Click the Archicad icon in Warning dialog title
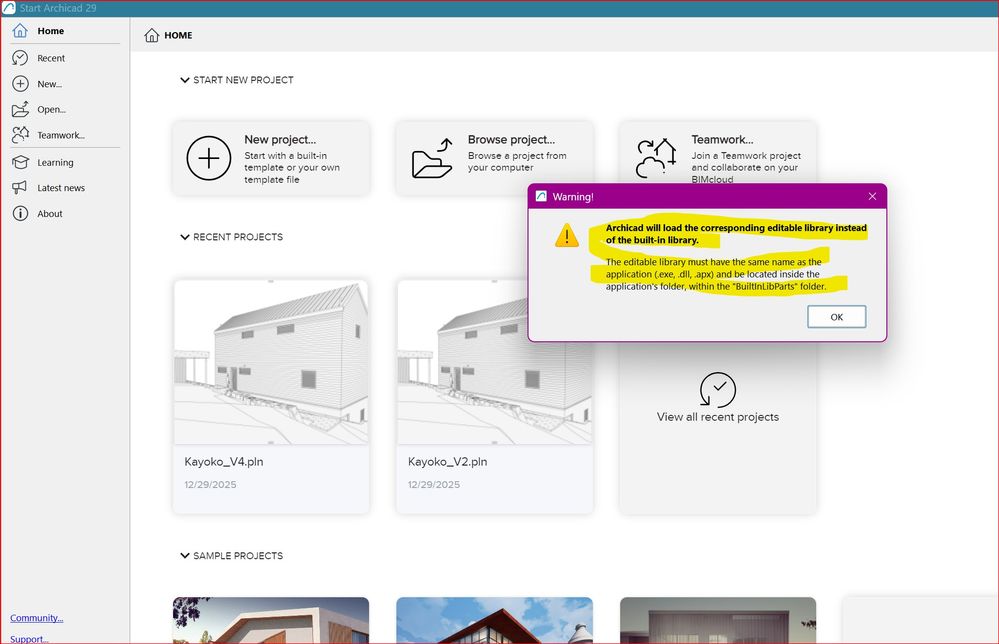 (541, 196)
